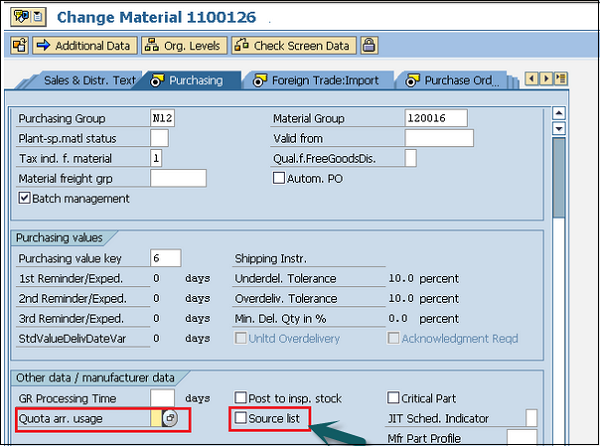Click the Shipping Instr. label

pos(271,259)
